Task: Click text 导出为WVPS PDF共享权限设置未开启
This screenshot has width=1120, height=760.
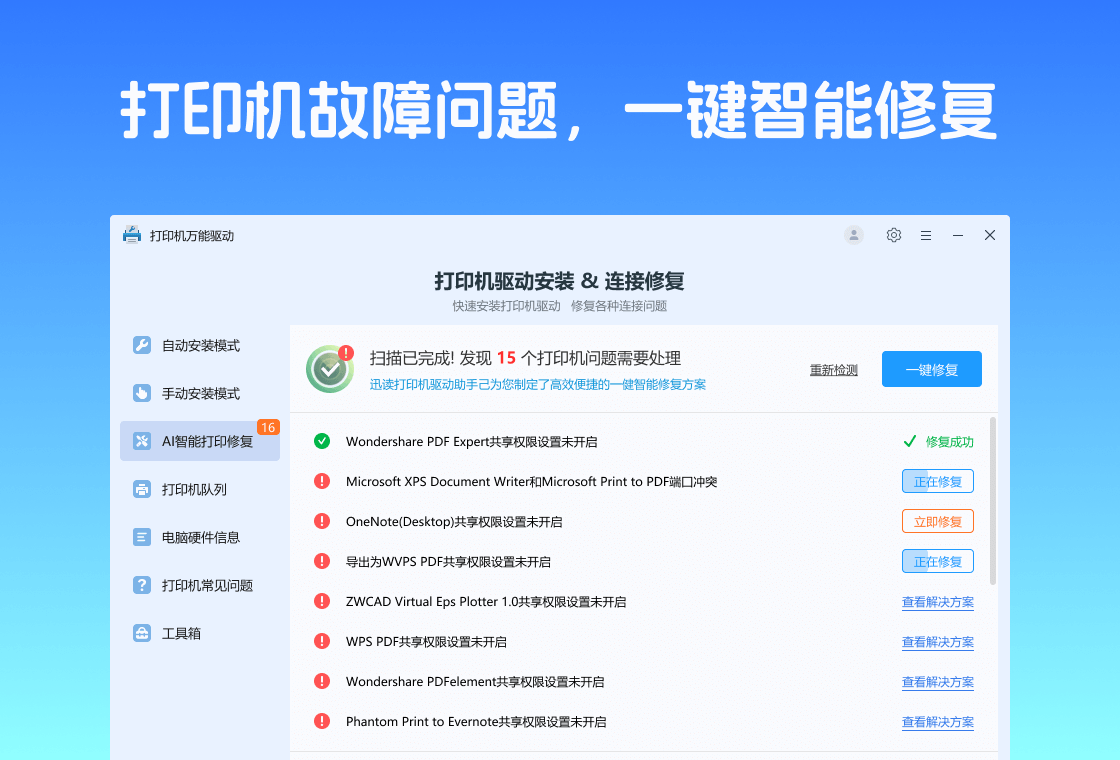Action: click(449, 561)
